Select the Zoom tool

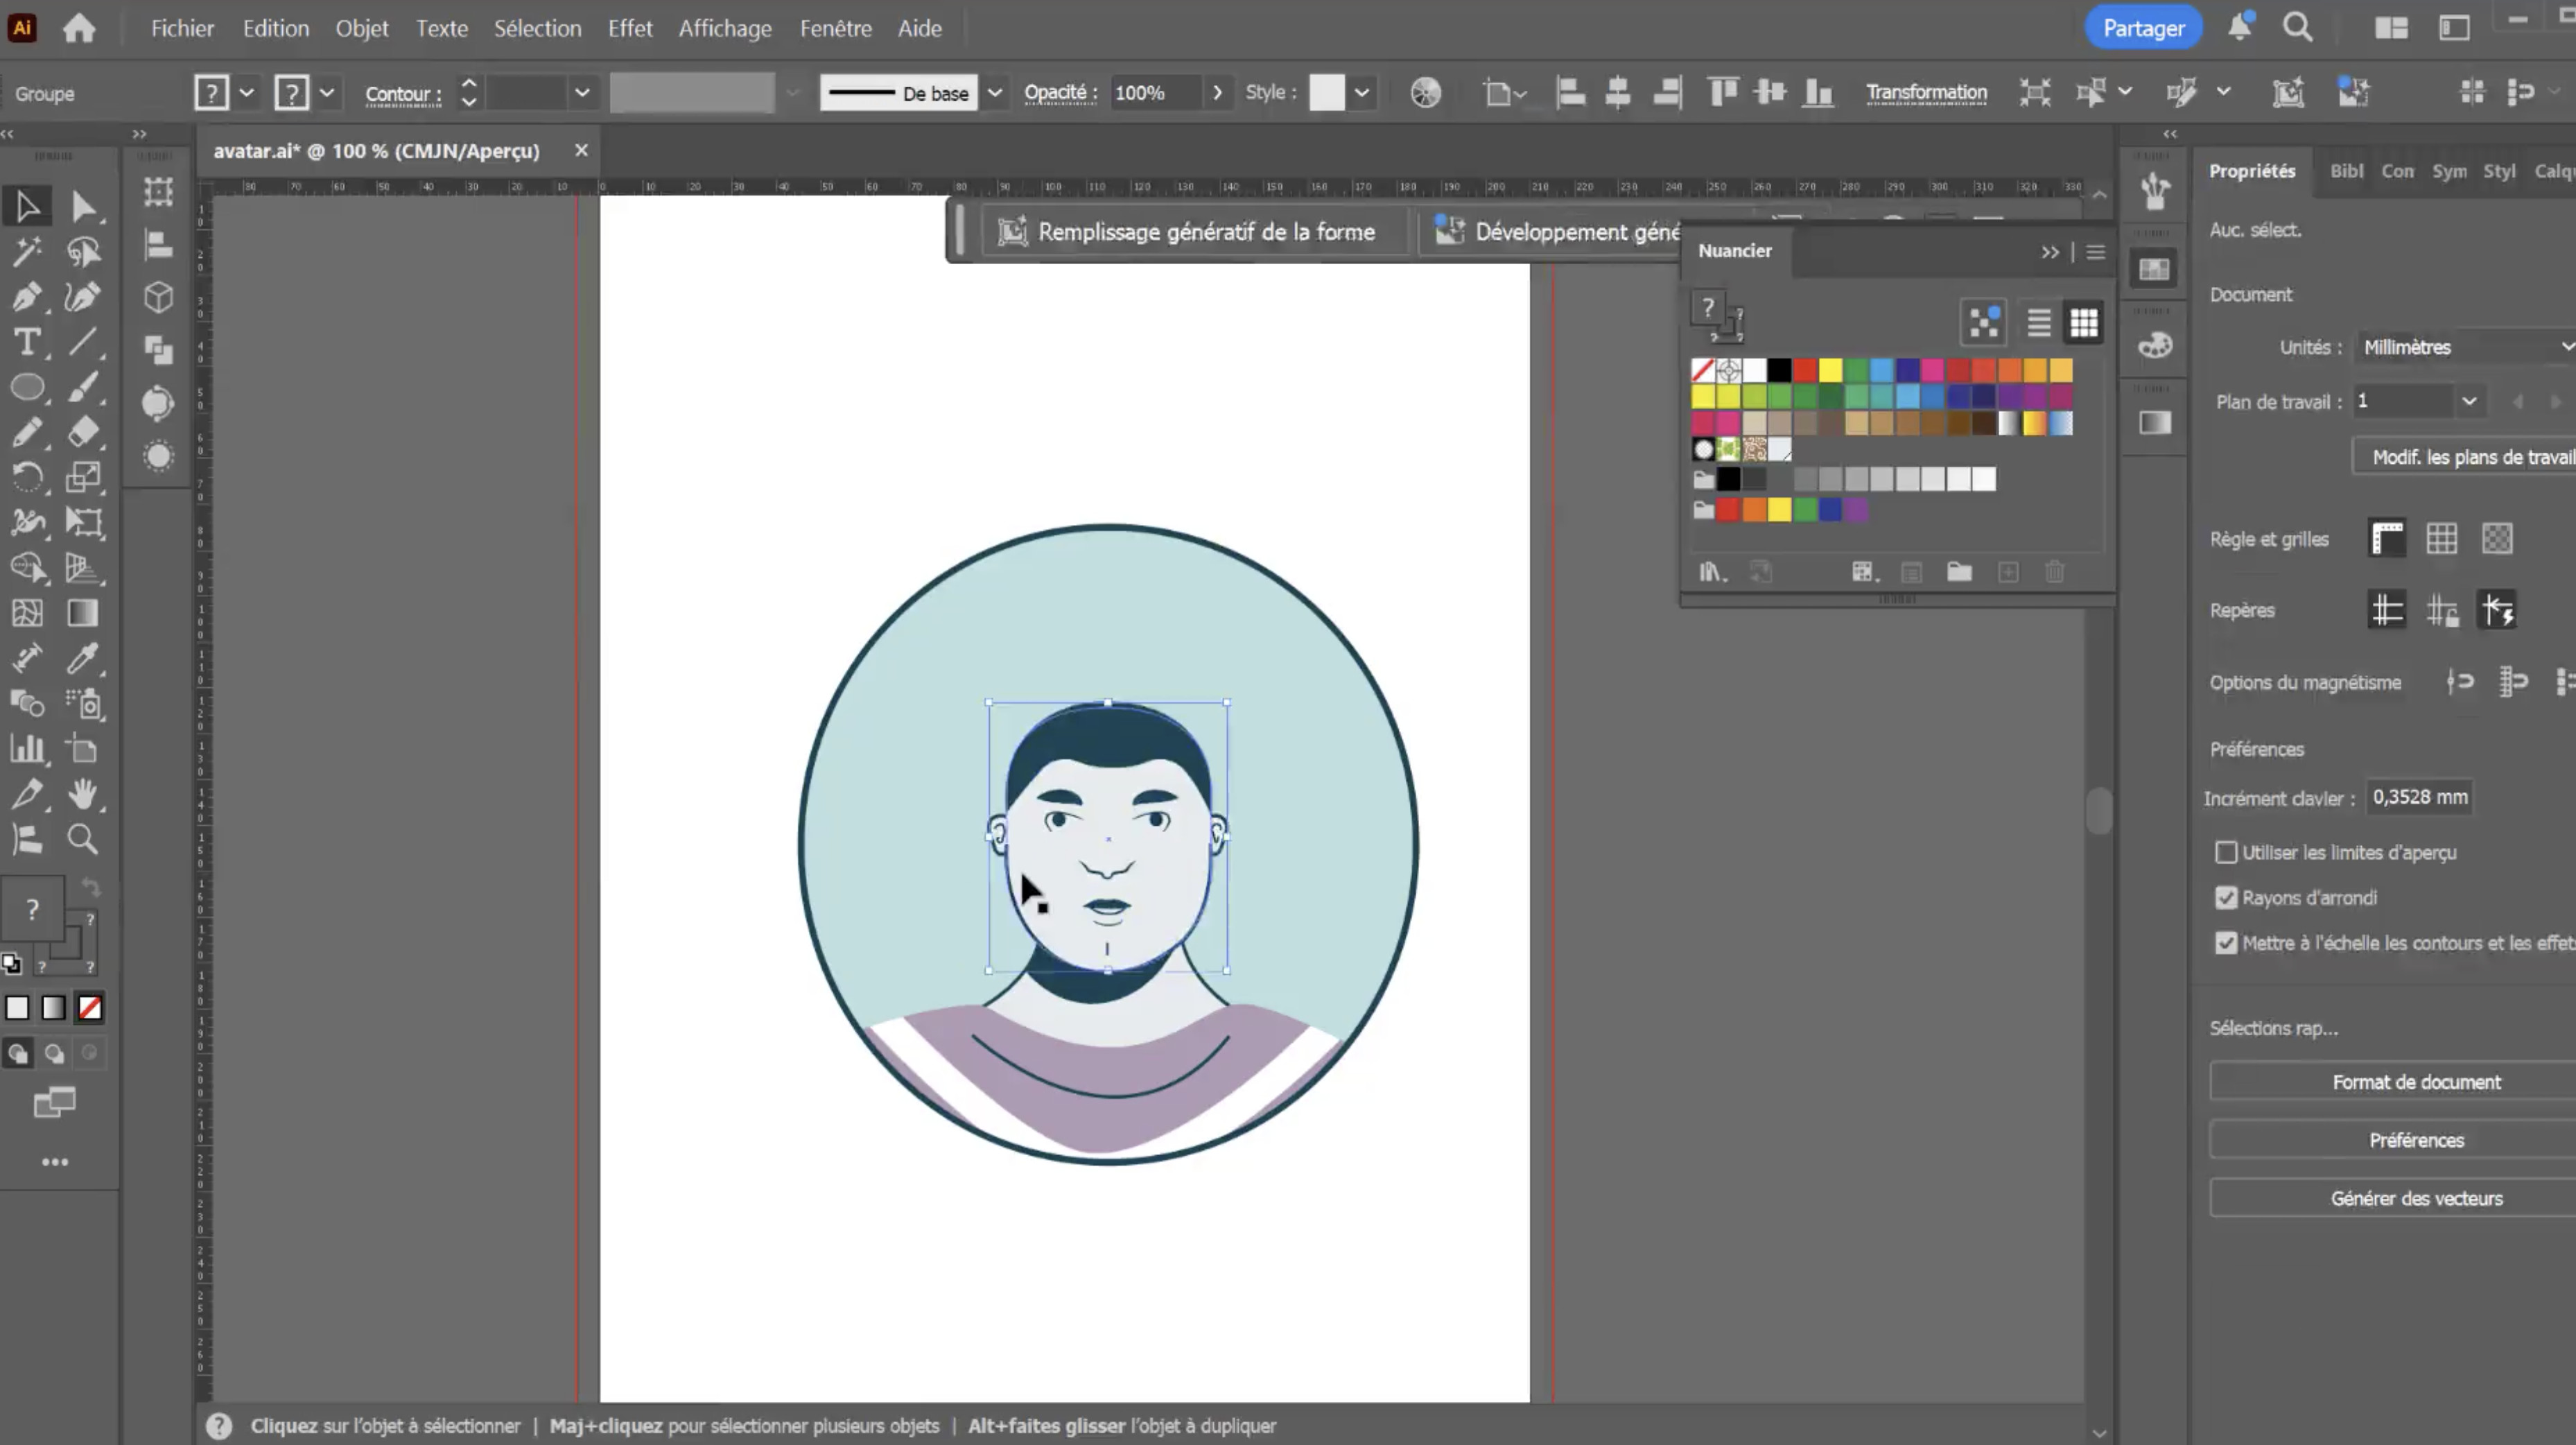[x=83, y=839]
